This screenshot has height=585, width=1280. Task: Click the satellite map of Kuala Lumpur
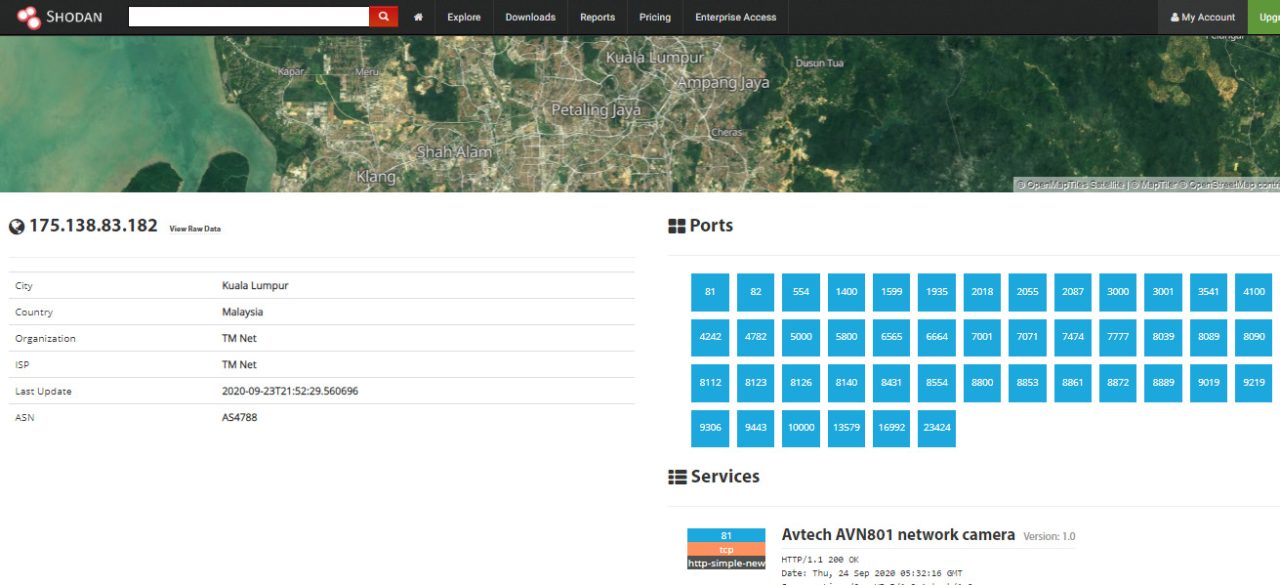pyautogui.click(x=640, y=114)
